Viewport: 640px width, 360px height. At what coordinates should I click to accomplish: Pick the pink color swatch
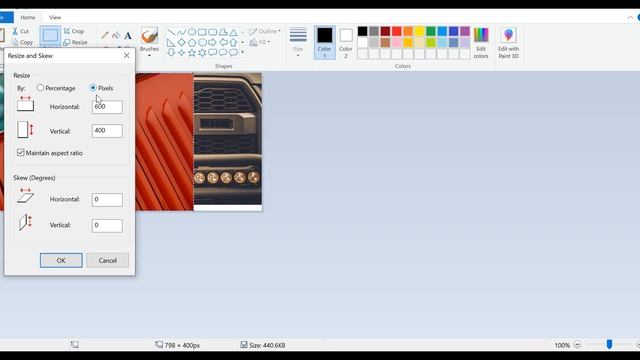click(x=397, y=42)
